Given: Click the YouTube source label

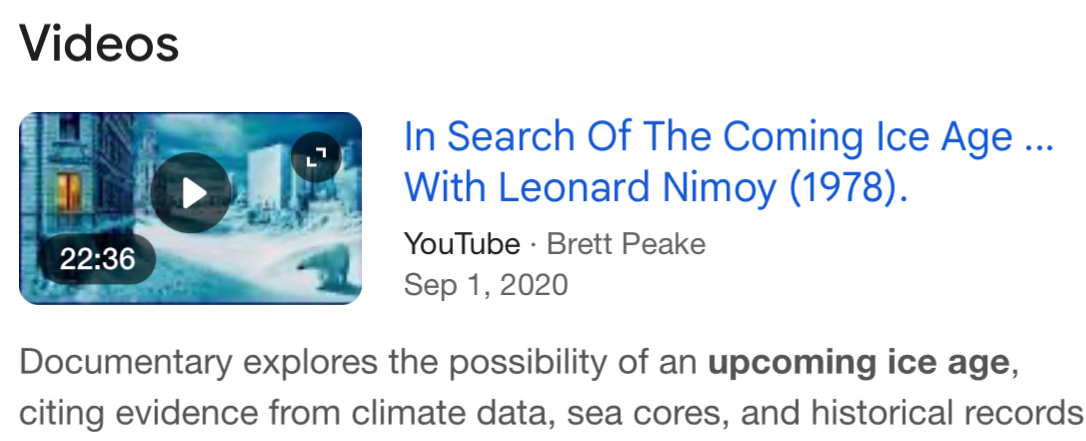Looking at the screenshot, I should tap(462, 243).
